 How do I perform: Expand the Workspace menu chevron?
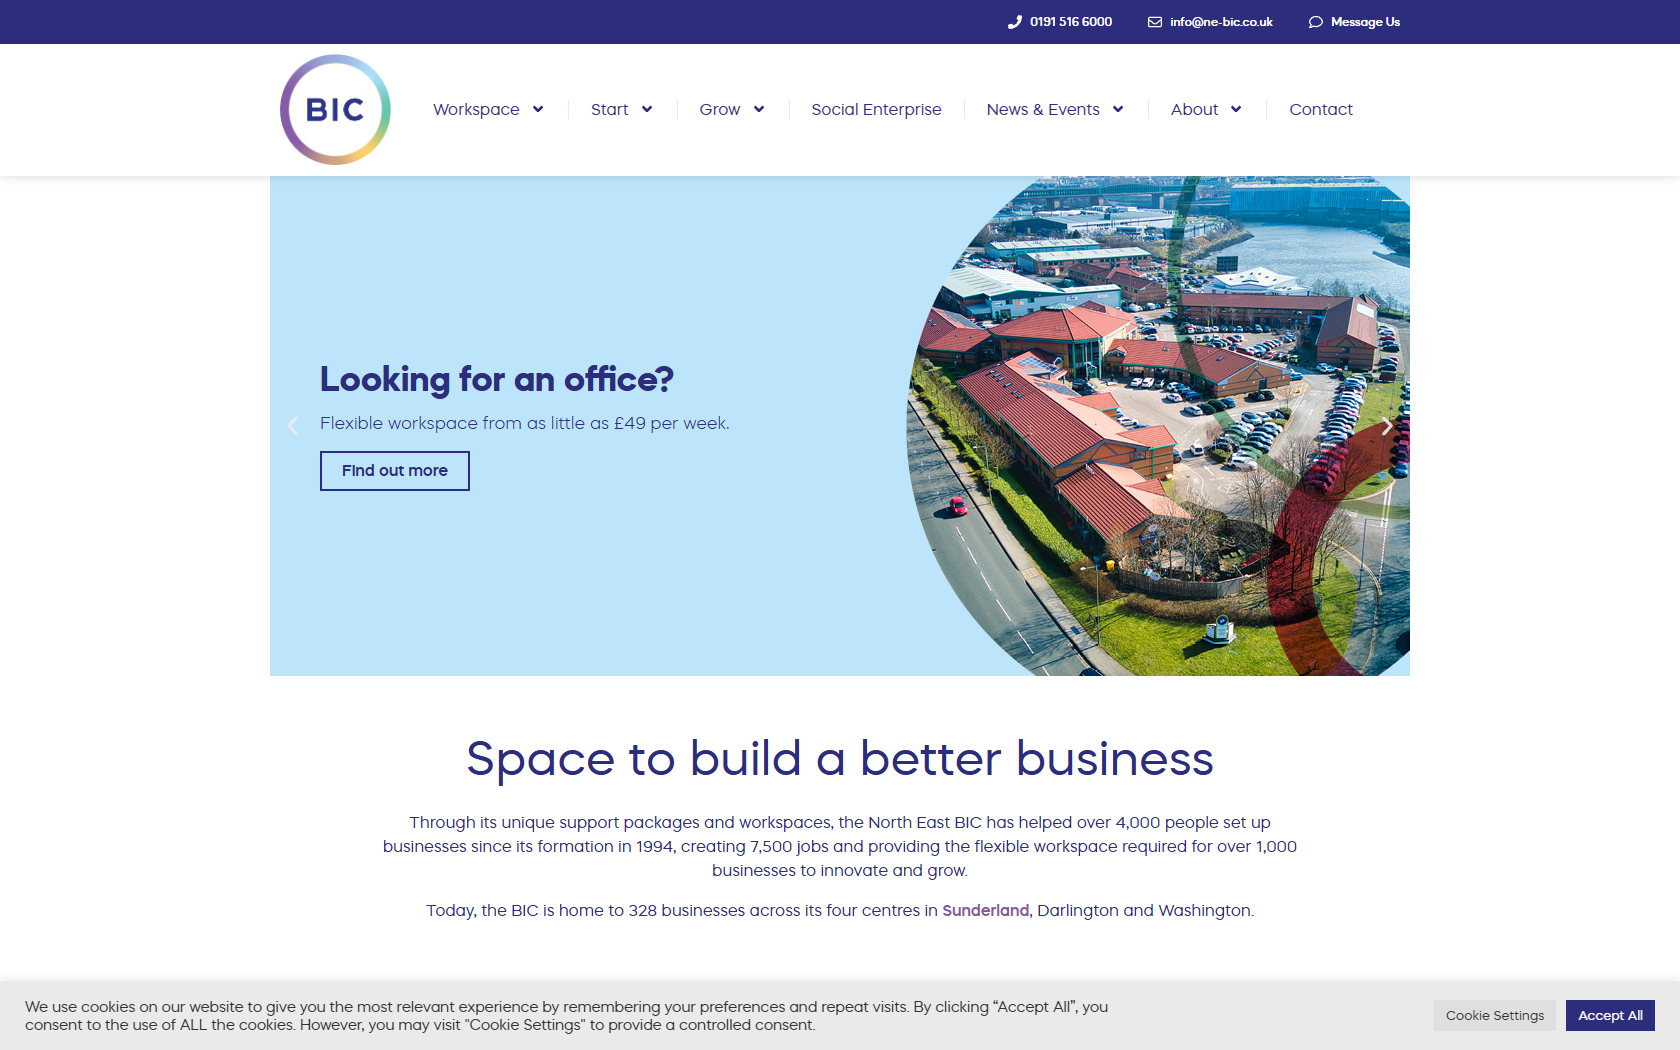[538, 110]
